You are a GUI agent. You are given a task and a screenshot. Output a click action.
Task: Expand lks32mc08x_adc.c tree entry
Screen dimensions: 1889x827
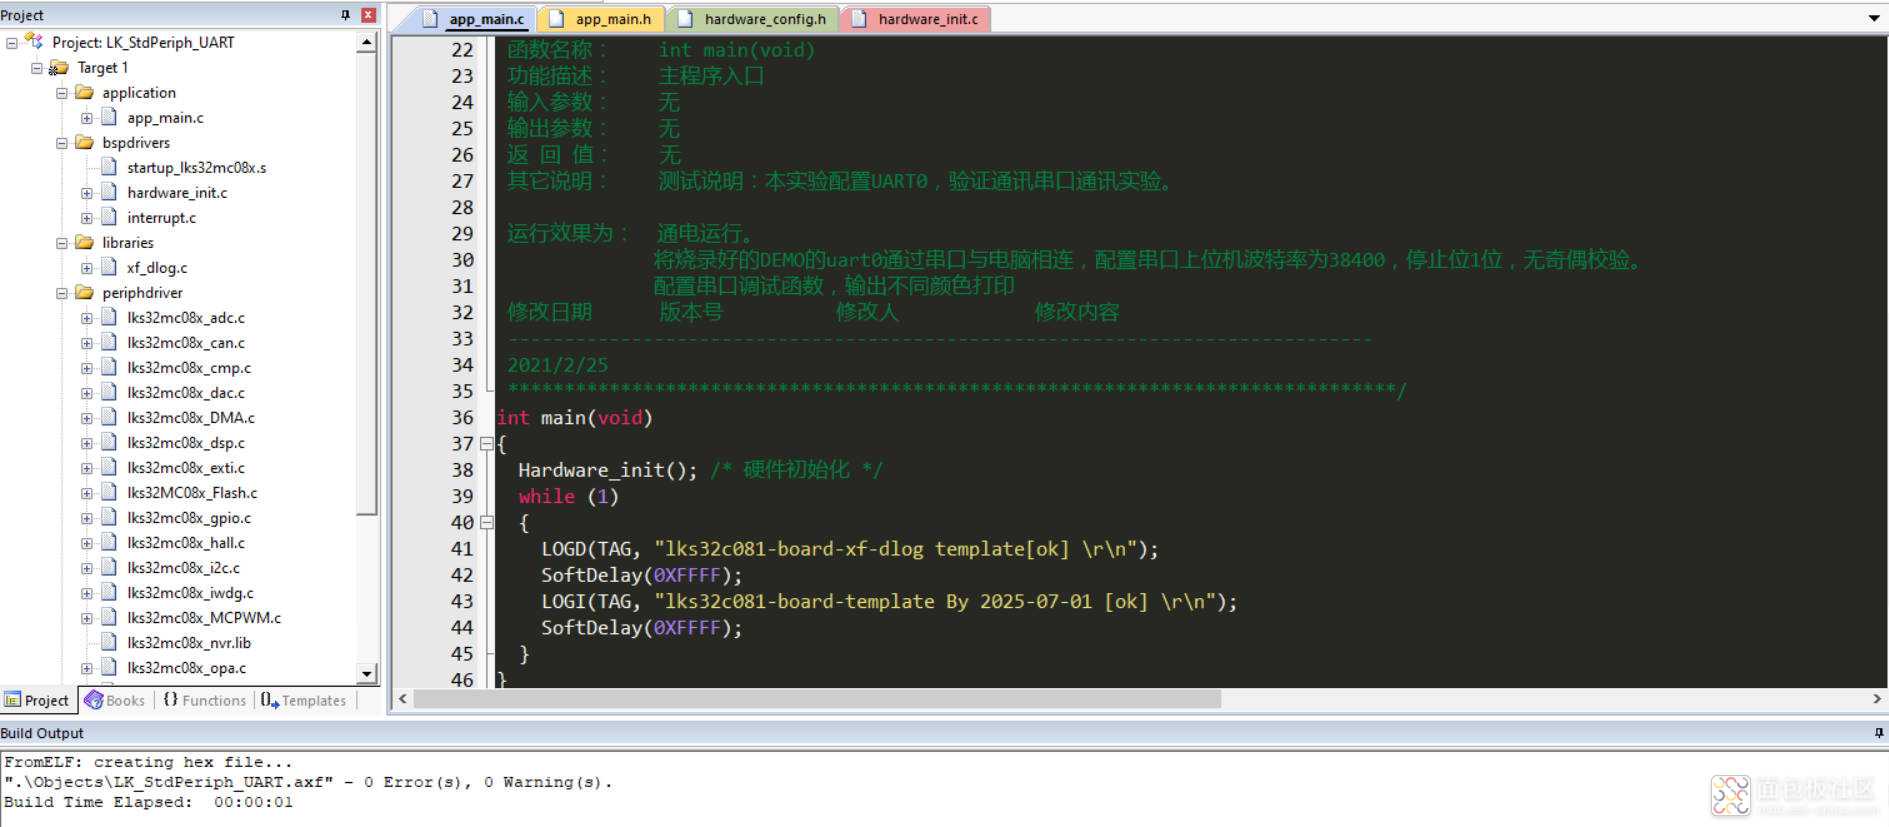[87, 317]
